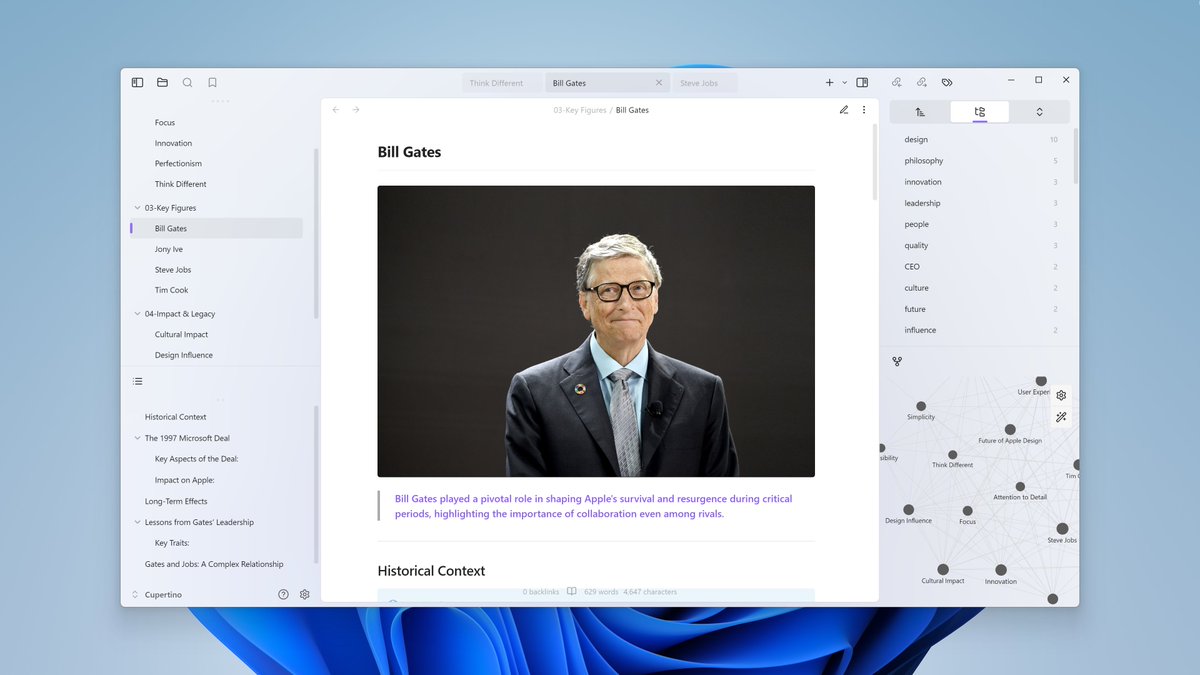Open the note's more options menu

pyautogui.click(x=864, y=110)
